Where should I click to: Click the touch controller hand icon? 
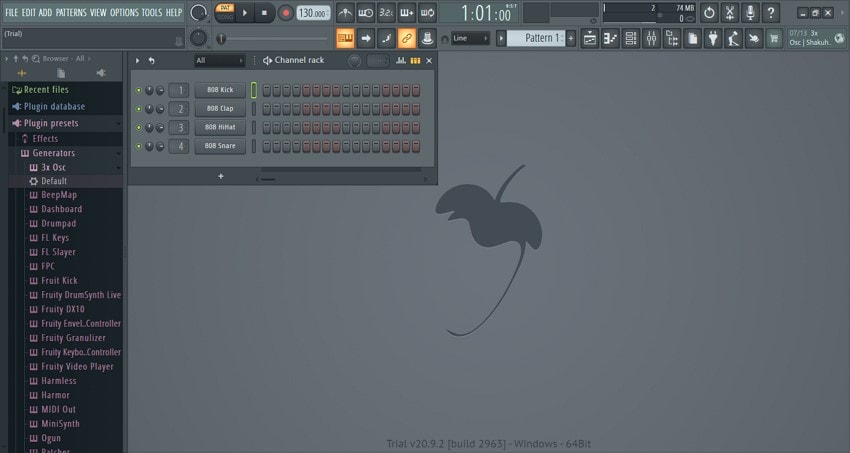(x=754, y=38)
